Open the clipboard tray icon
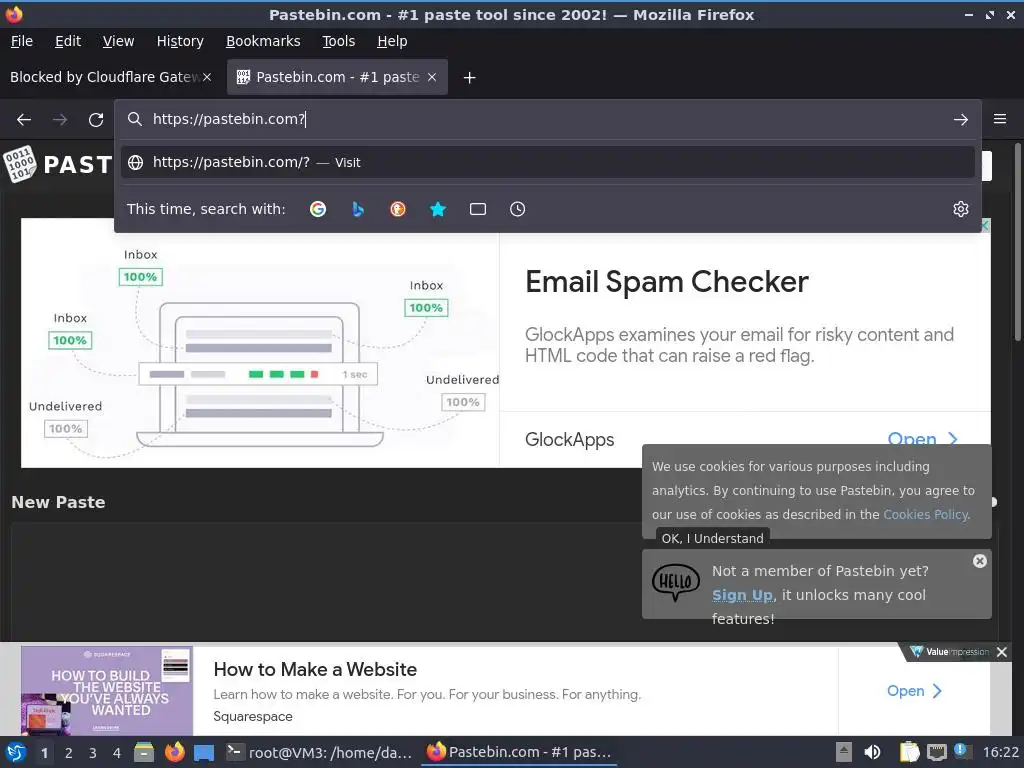Image resolution: width=1024 pixels, height=768 pixels. pyautogui.click(x=909, y=752)
